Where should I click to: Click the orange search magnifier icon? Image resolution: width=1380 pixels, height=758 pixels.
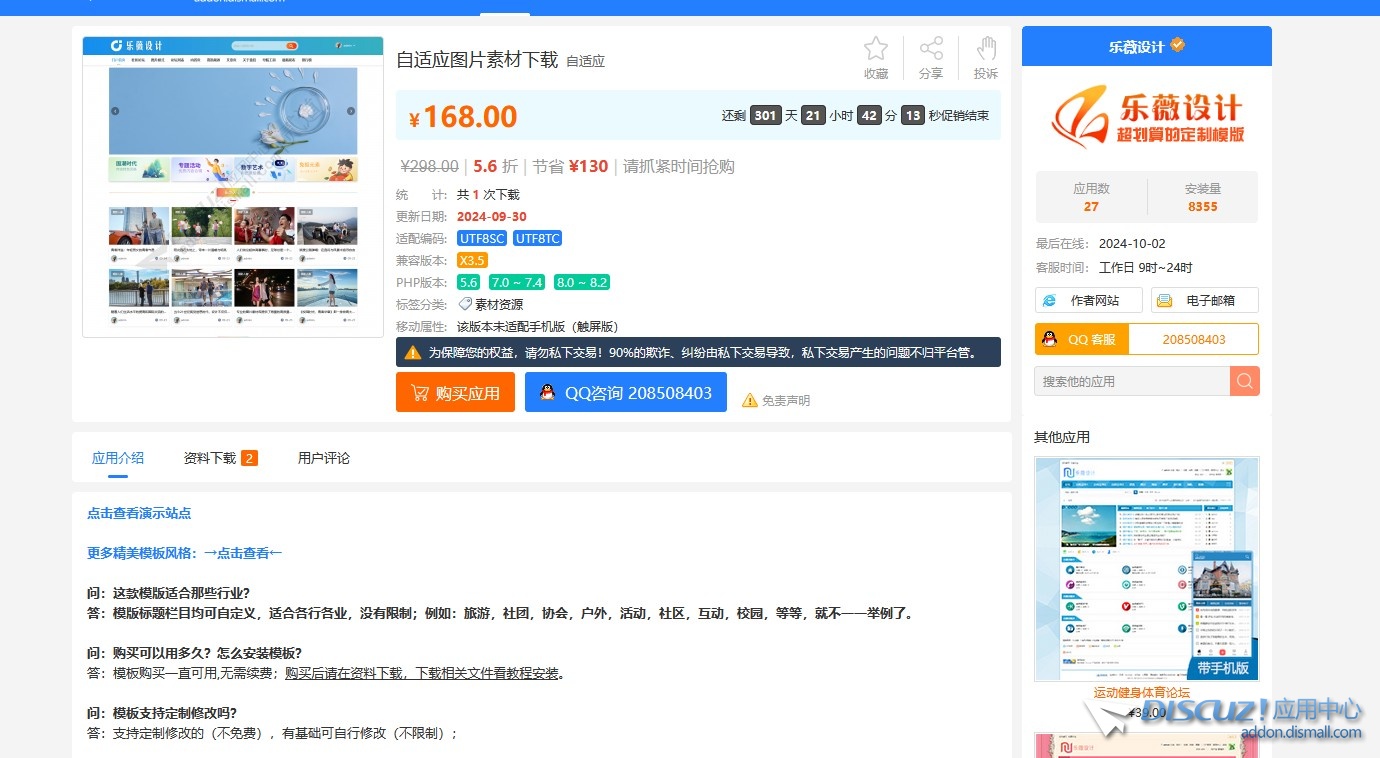pos(1244,381)
